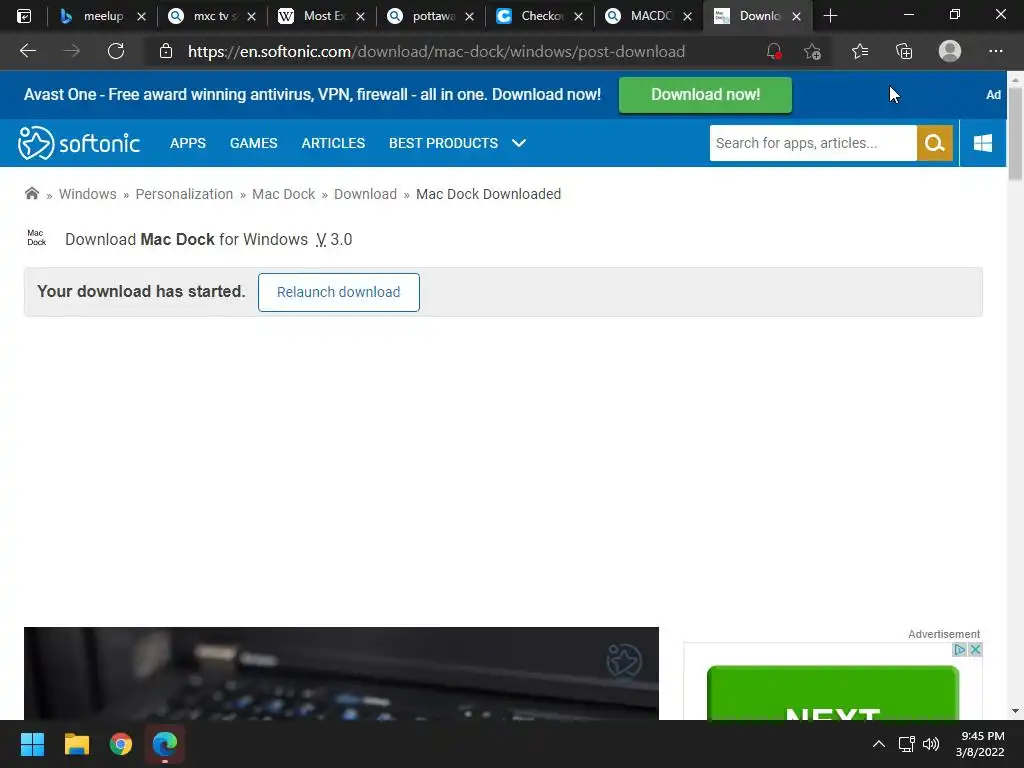
Task: Click the Mac Dock app icon
Action: point(37,238)
